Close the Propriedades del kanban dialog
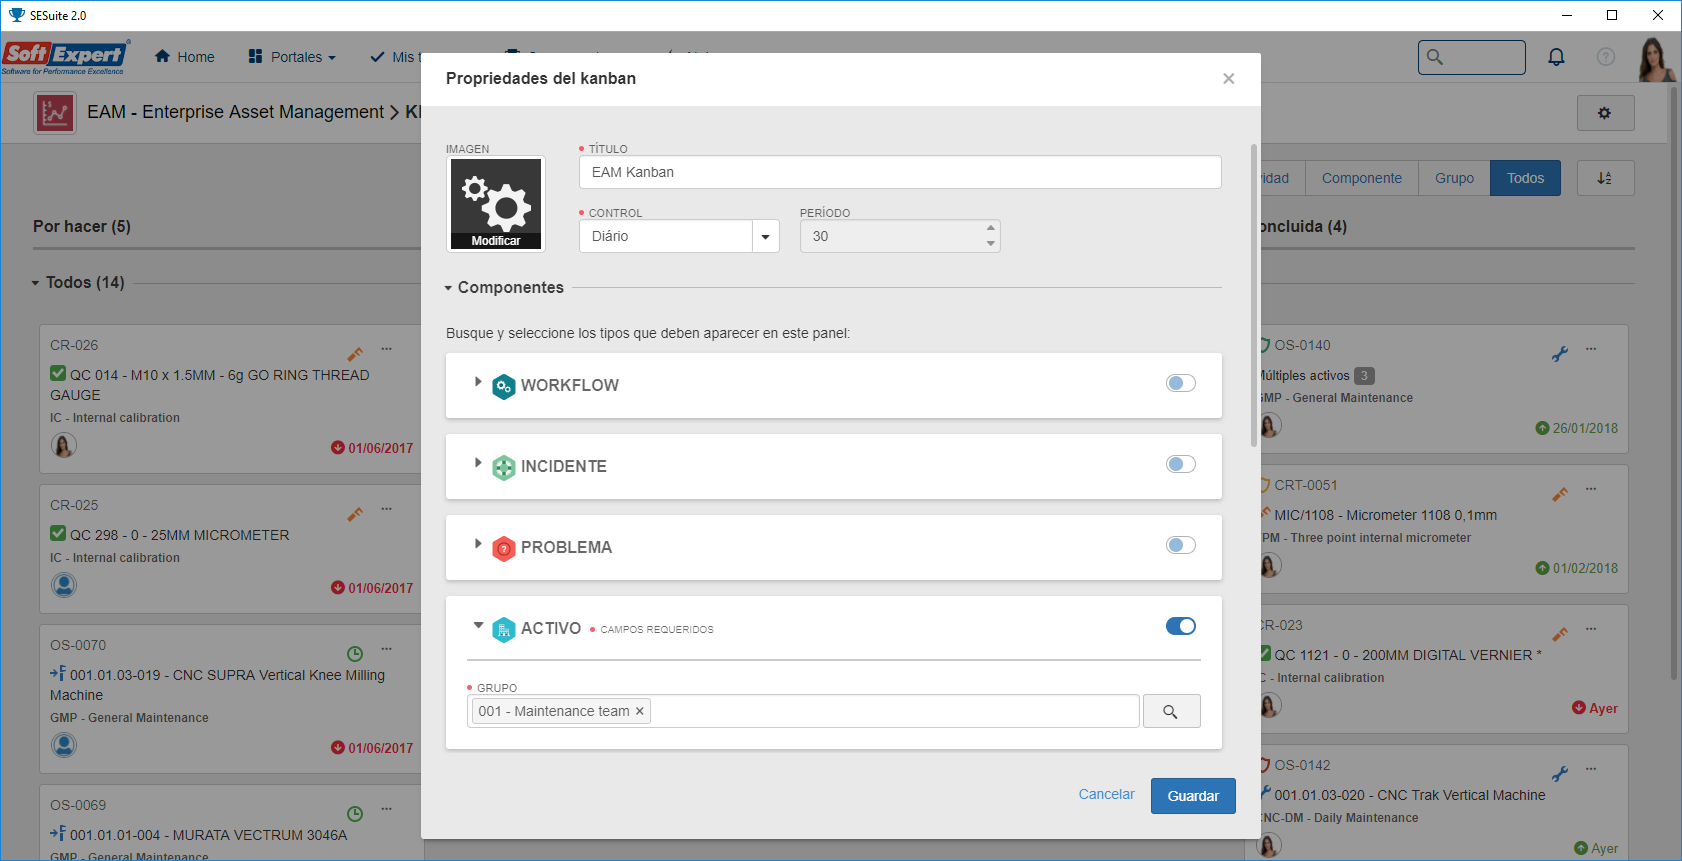Image resolution: width=1682 pixels, height=861 pixels. 1228,79
